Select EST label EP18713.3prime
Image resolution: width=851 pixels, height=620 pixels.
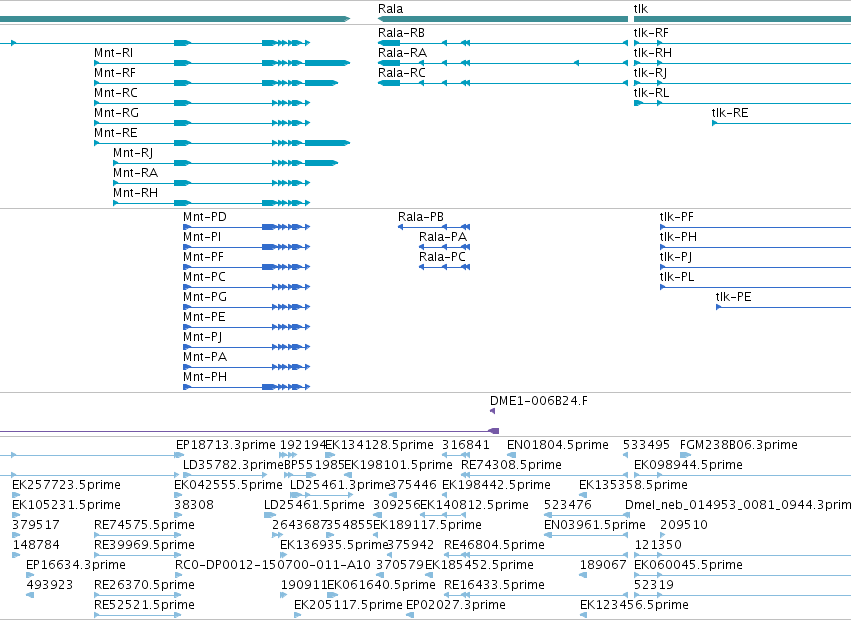point(226,445)
